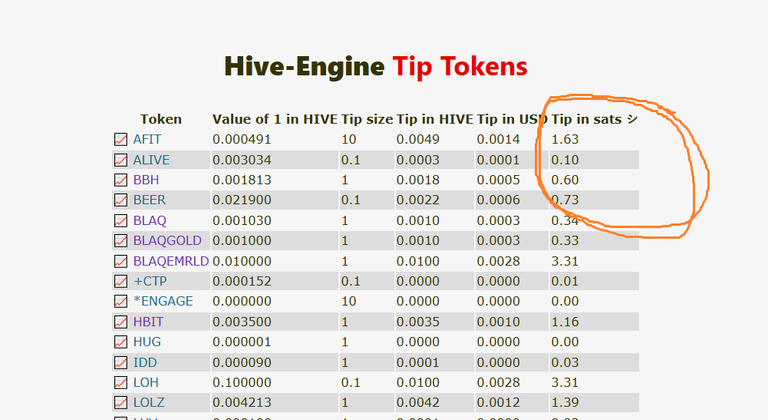Image resolution: width=768 pixels, height=420 pixels.
Task: Open the AFIT token link
Action: pyautogui.click(x=147, y=139)
